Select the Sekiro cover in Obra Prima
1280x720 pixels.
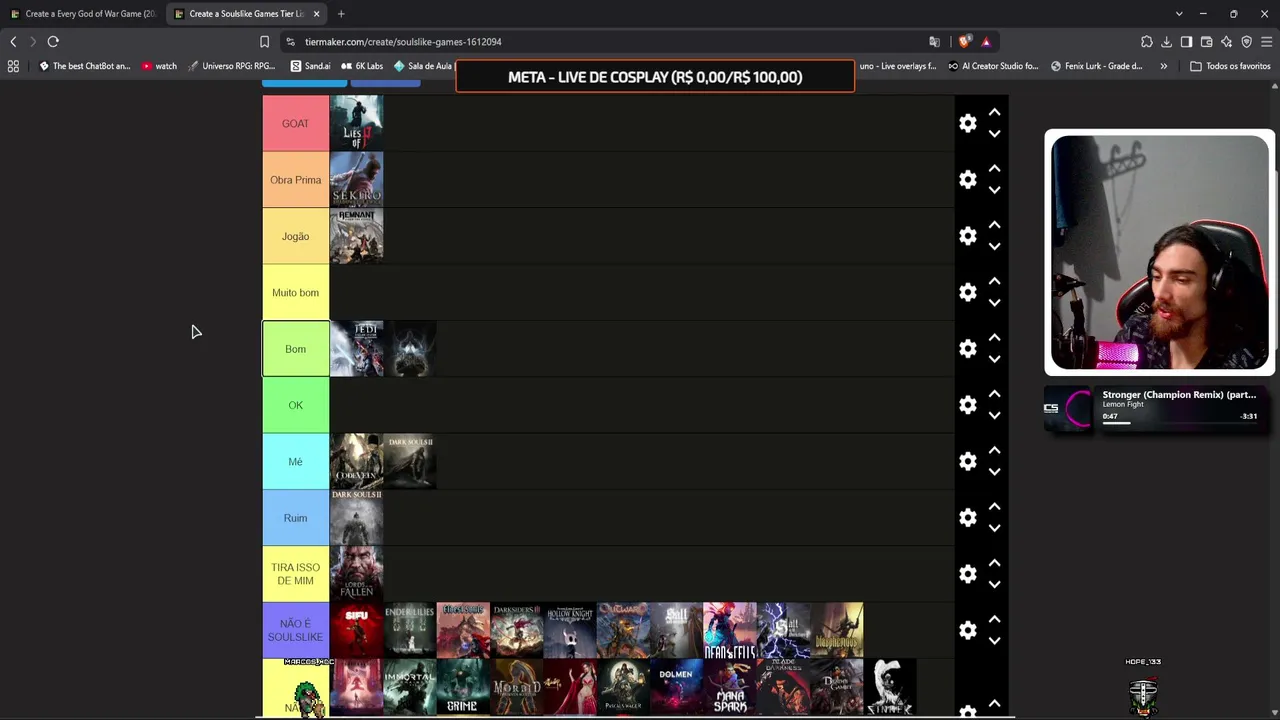pyautogui.click(x=357, y=180)
